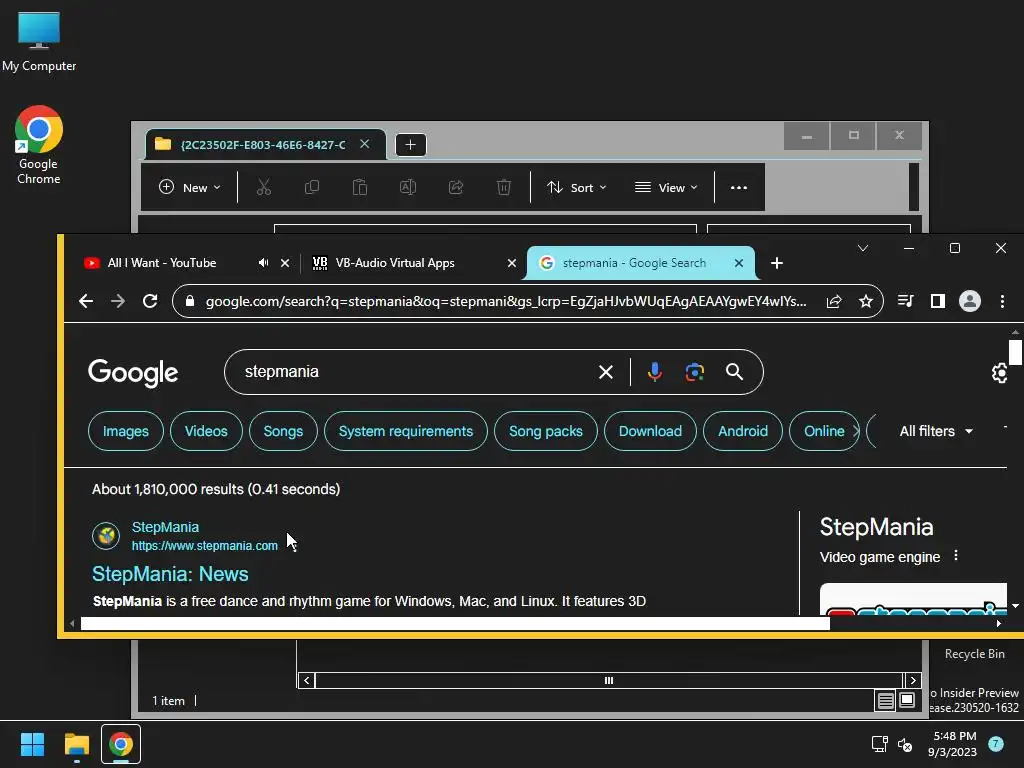Select the stepmania Google Search tab

(x=634, y=263)
